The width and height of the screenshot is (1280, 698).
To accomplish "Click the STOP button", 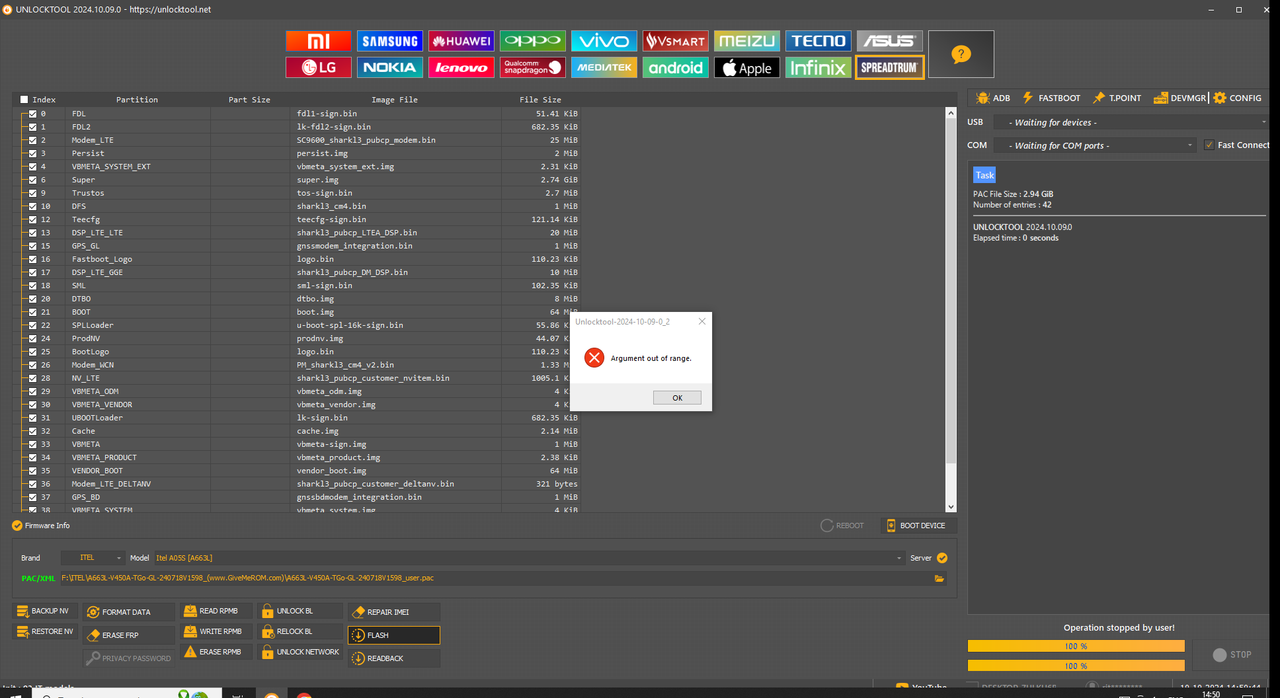I will 1233,655.
